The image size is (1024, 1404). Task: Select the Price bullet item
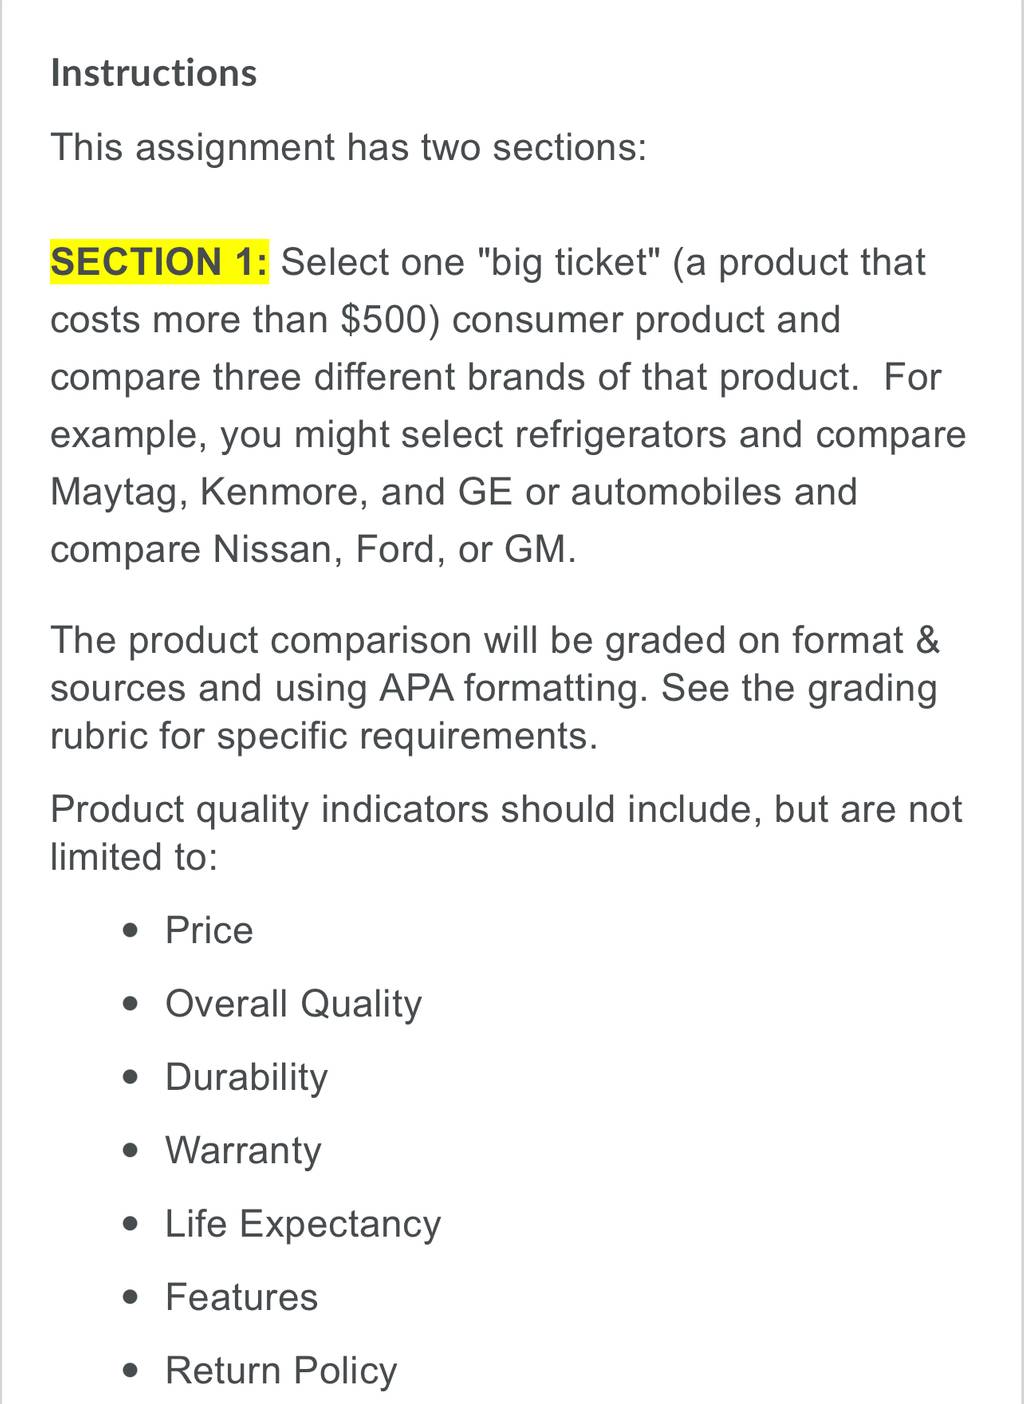(209, 931)
